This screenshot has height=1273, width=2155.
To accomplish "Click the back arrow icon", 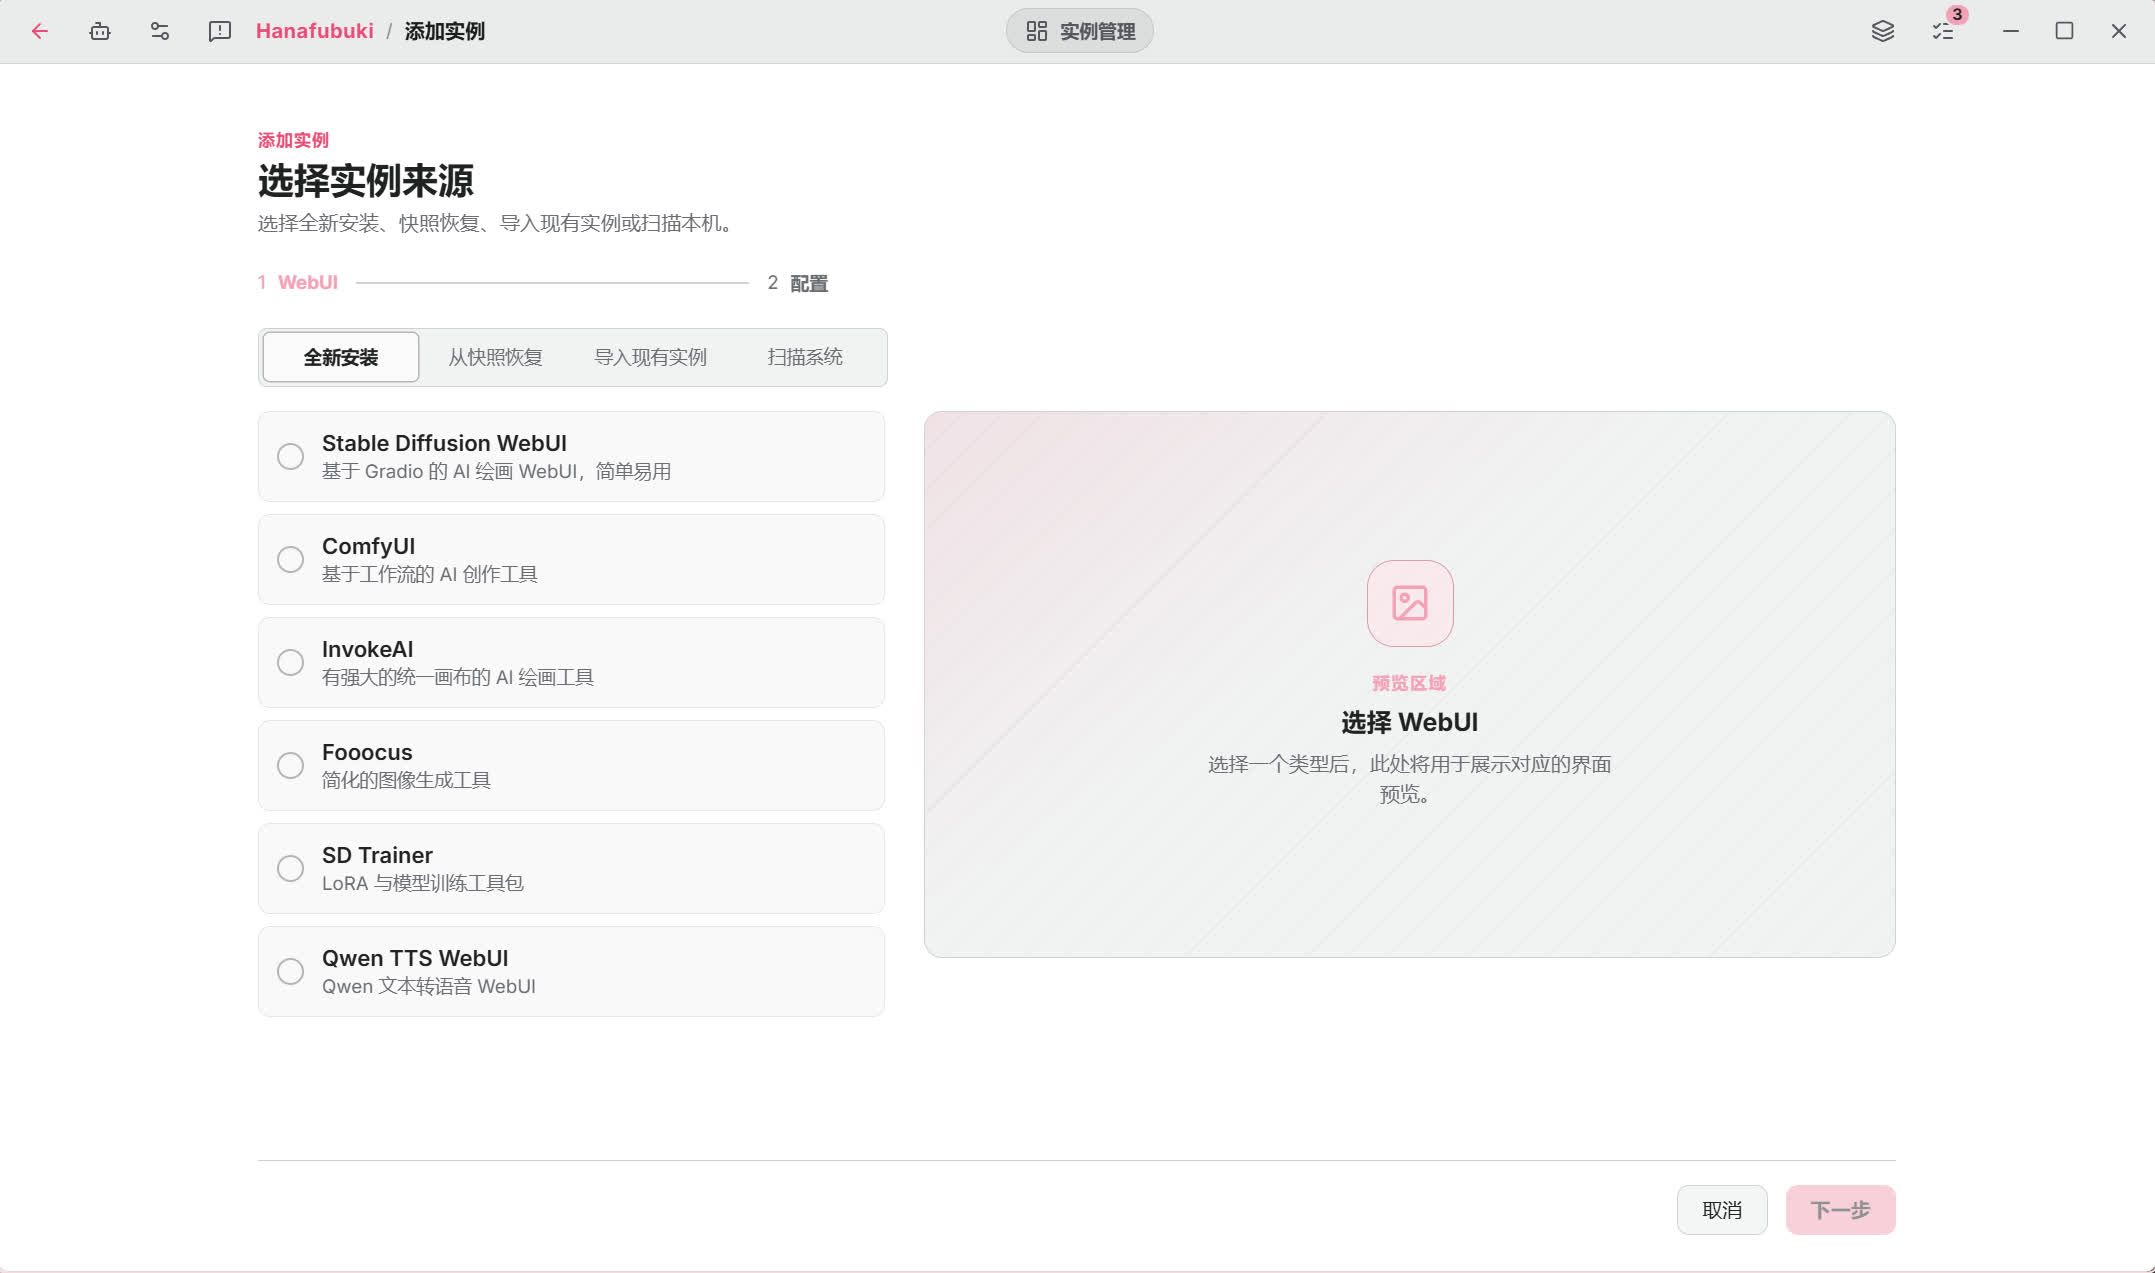I will 40,31.
